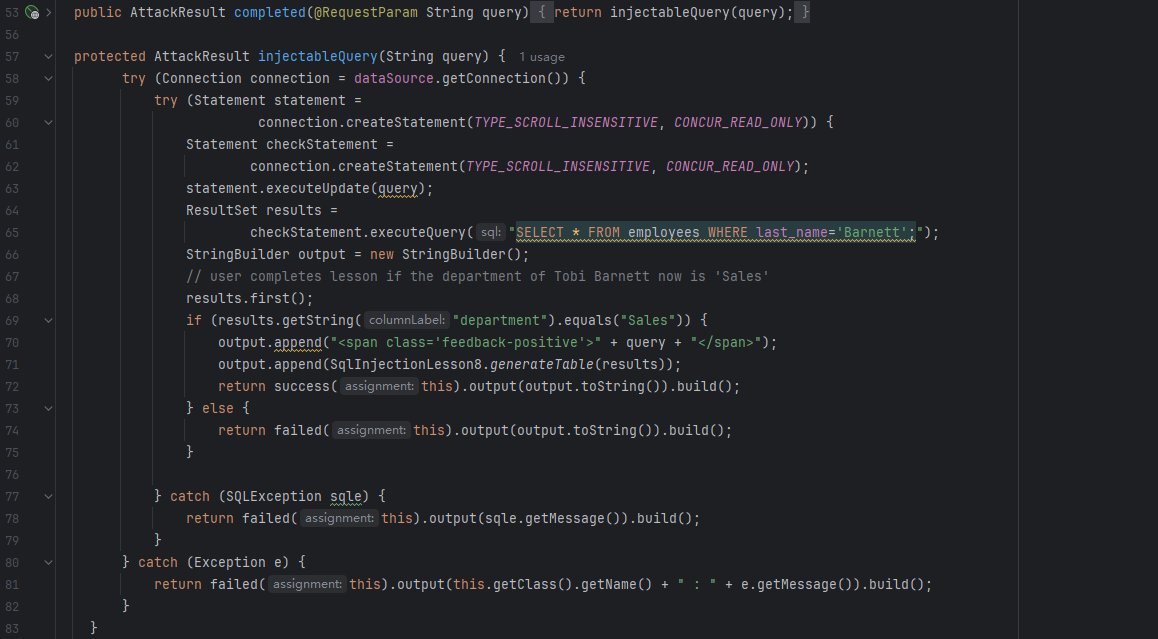The width and height of the screenshot is (1158, 639).
Task: Collapse the if department block at line 69
Action: pos(49,321)
